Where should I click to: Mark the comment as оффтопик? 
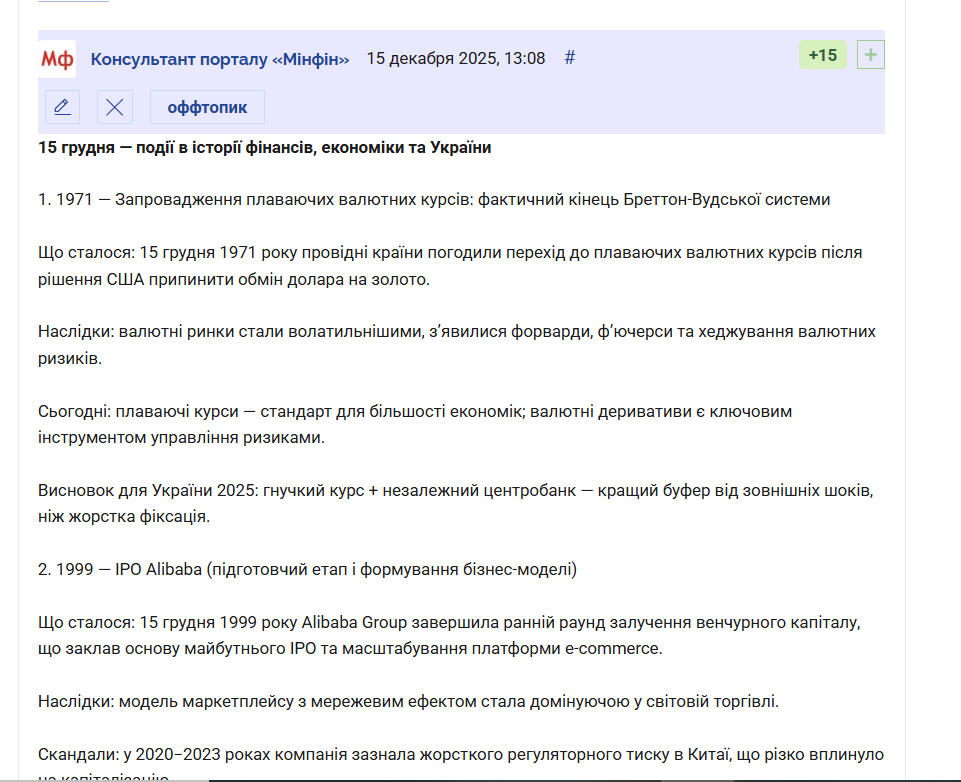207,107
